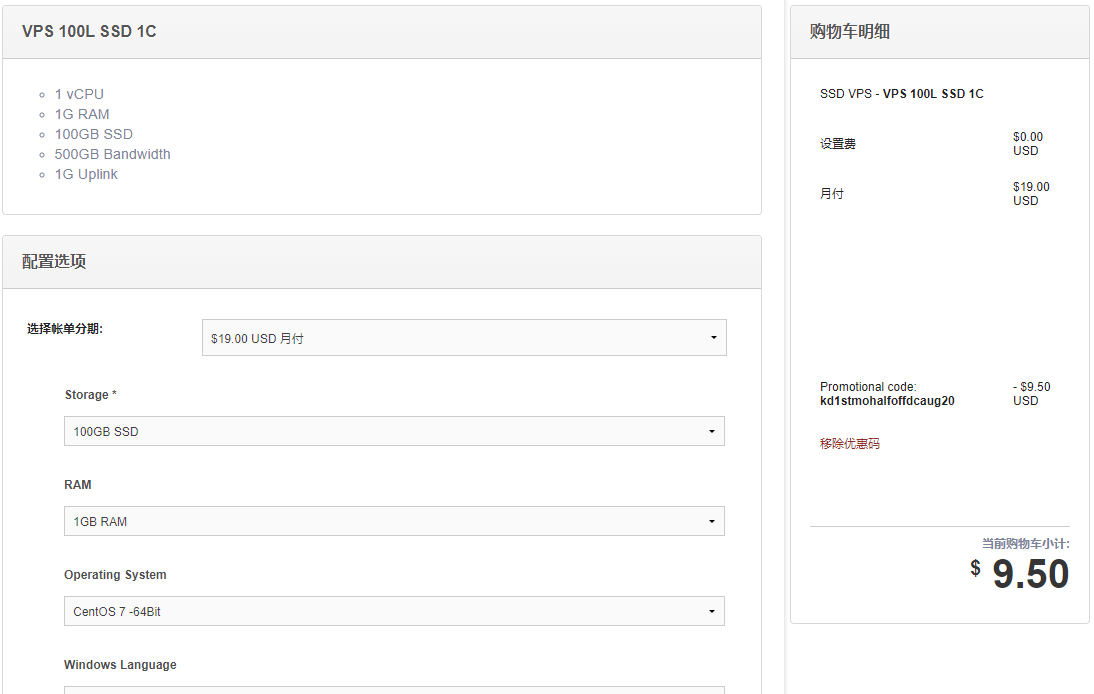Open the Operating System dropdown showing CentOS 7

tap(393, 611)
